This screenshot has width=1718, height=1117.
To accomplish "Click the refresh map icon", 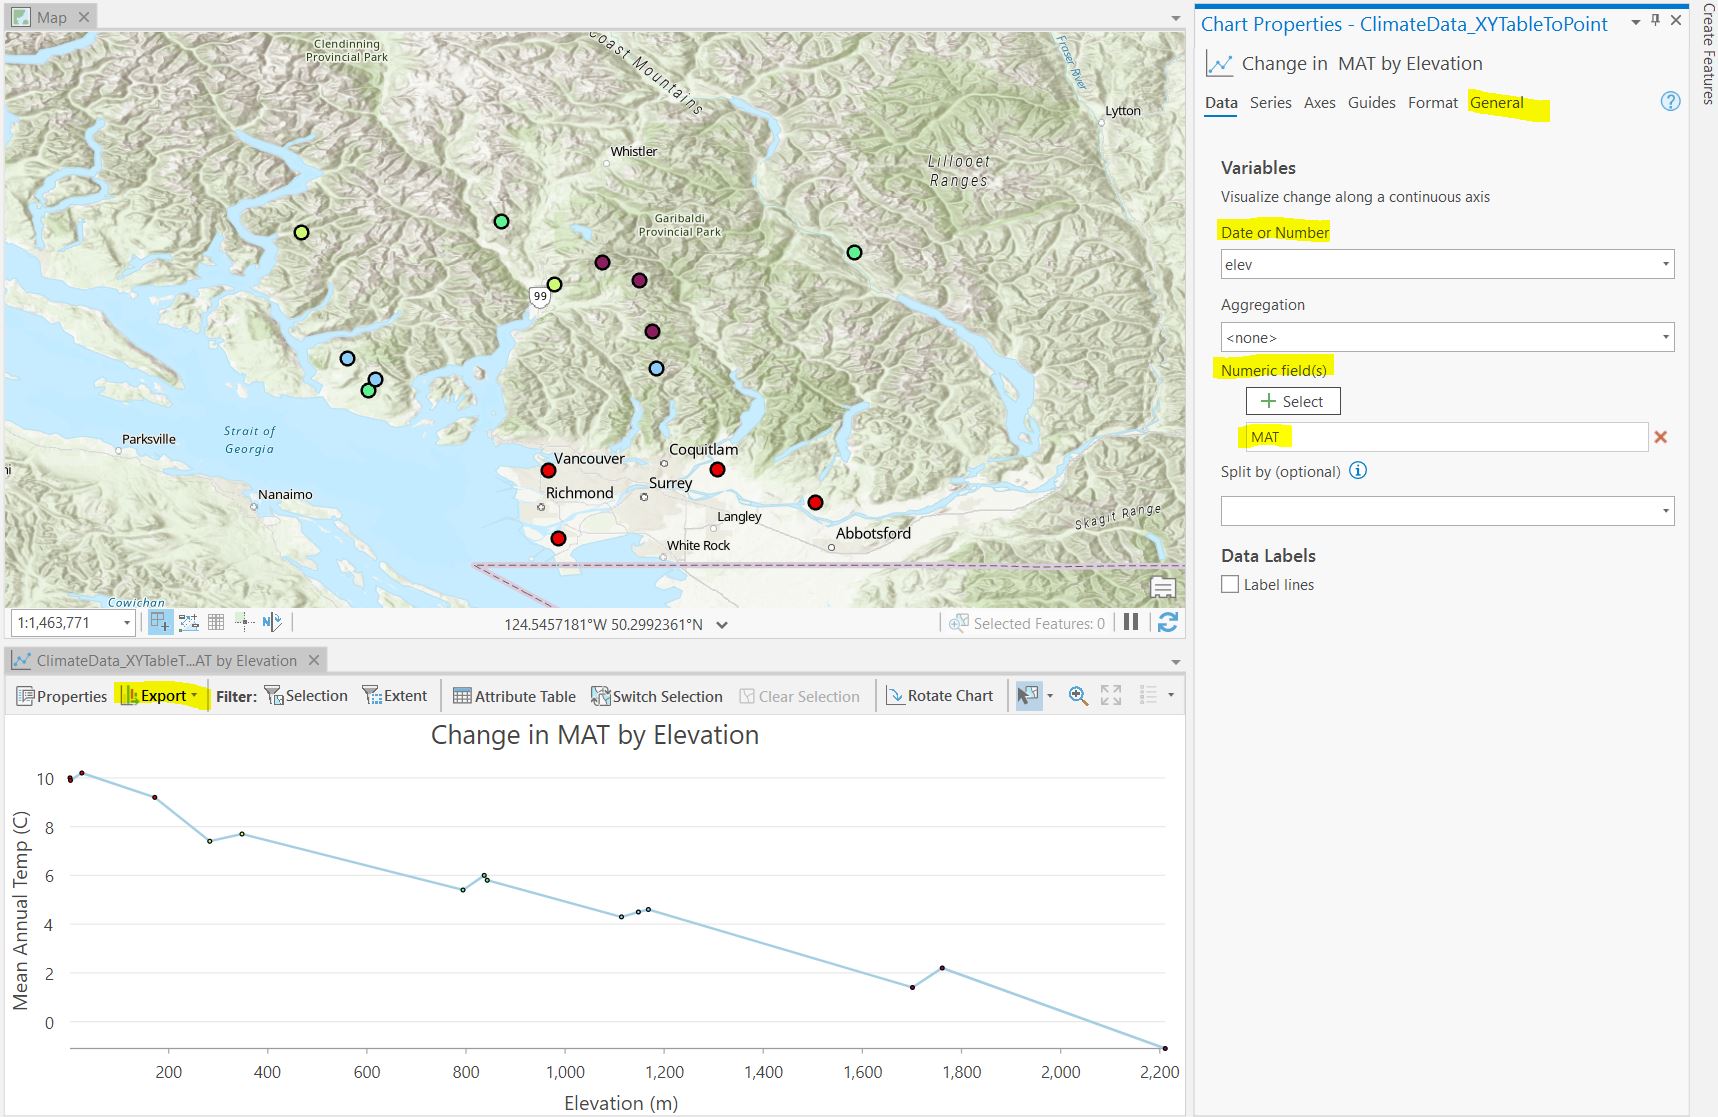I will pyautogui.click(x=1167, y=623).
